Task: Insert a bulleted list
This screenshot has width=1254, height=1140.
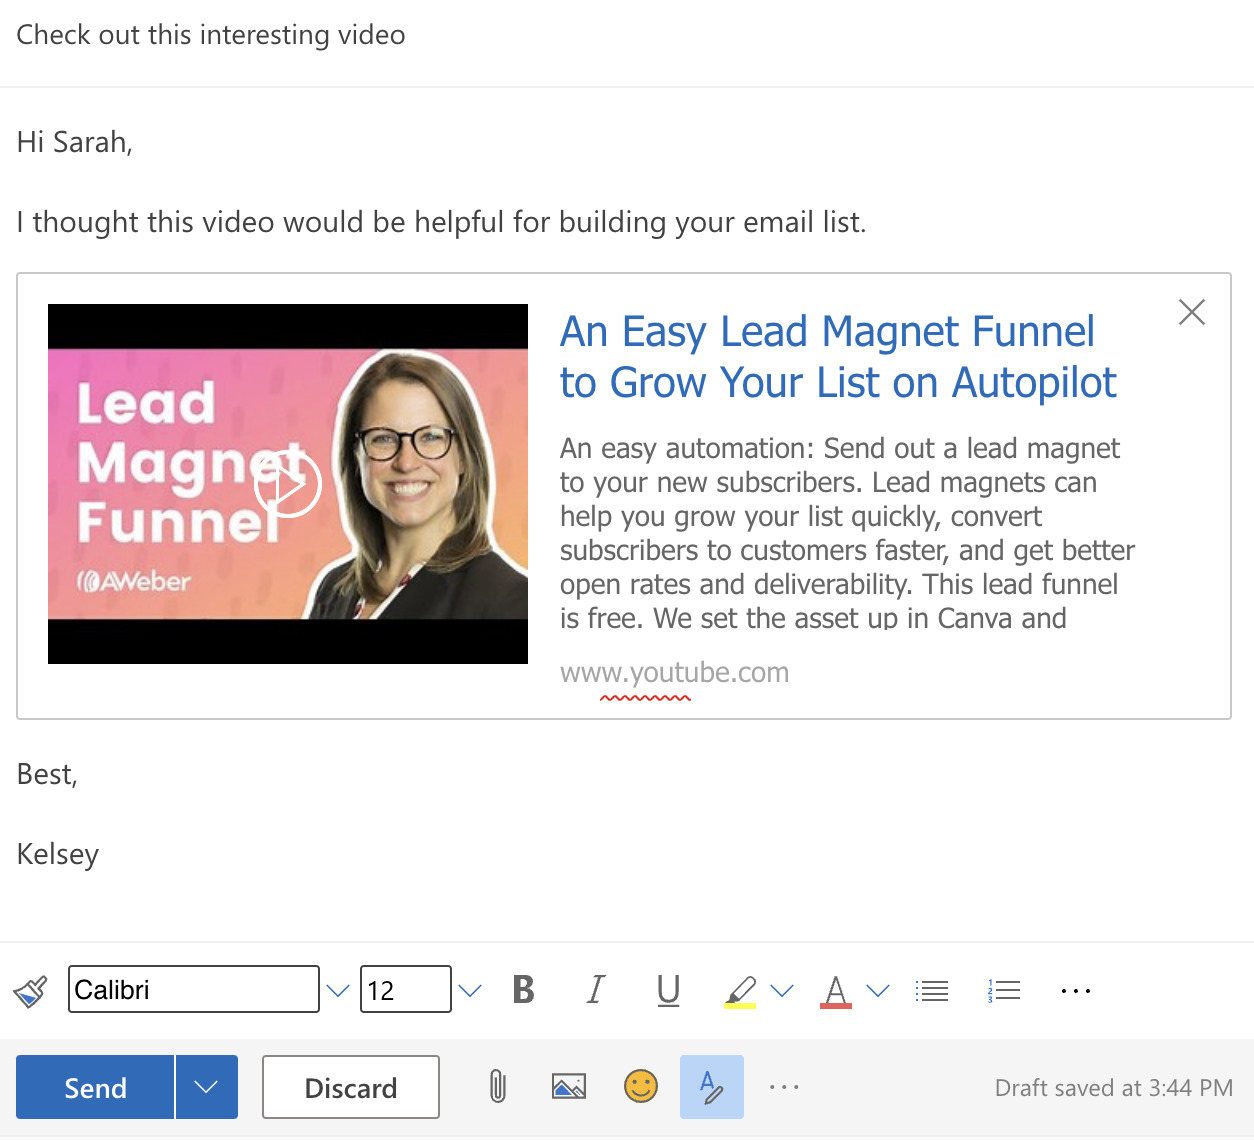Action: pos(932,990)
